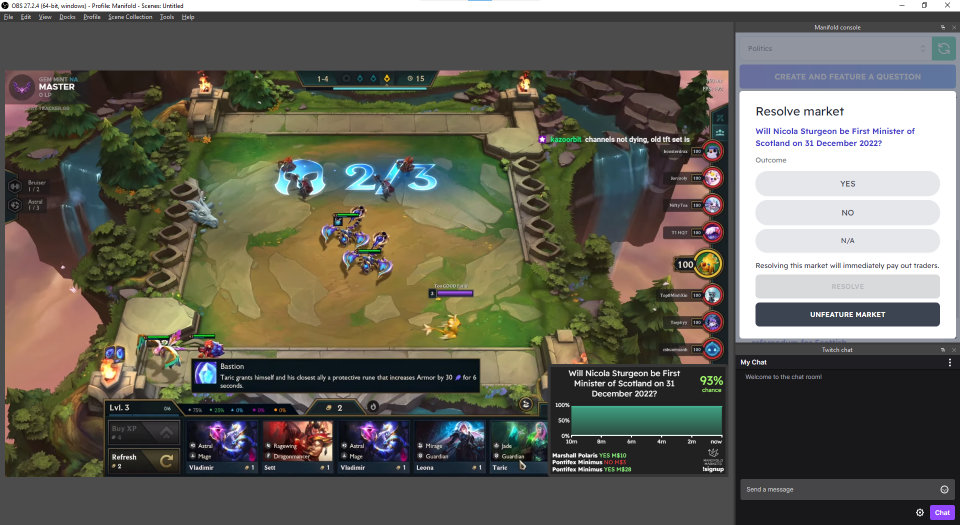Click the 1-4 stage label
This screenshot has width=960, height=525.
click(323, 79)
